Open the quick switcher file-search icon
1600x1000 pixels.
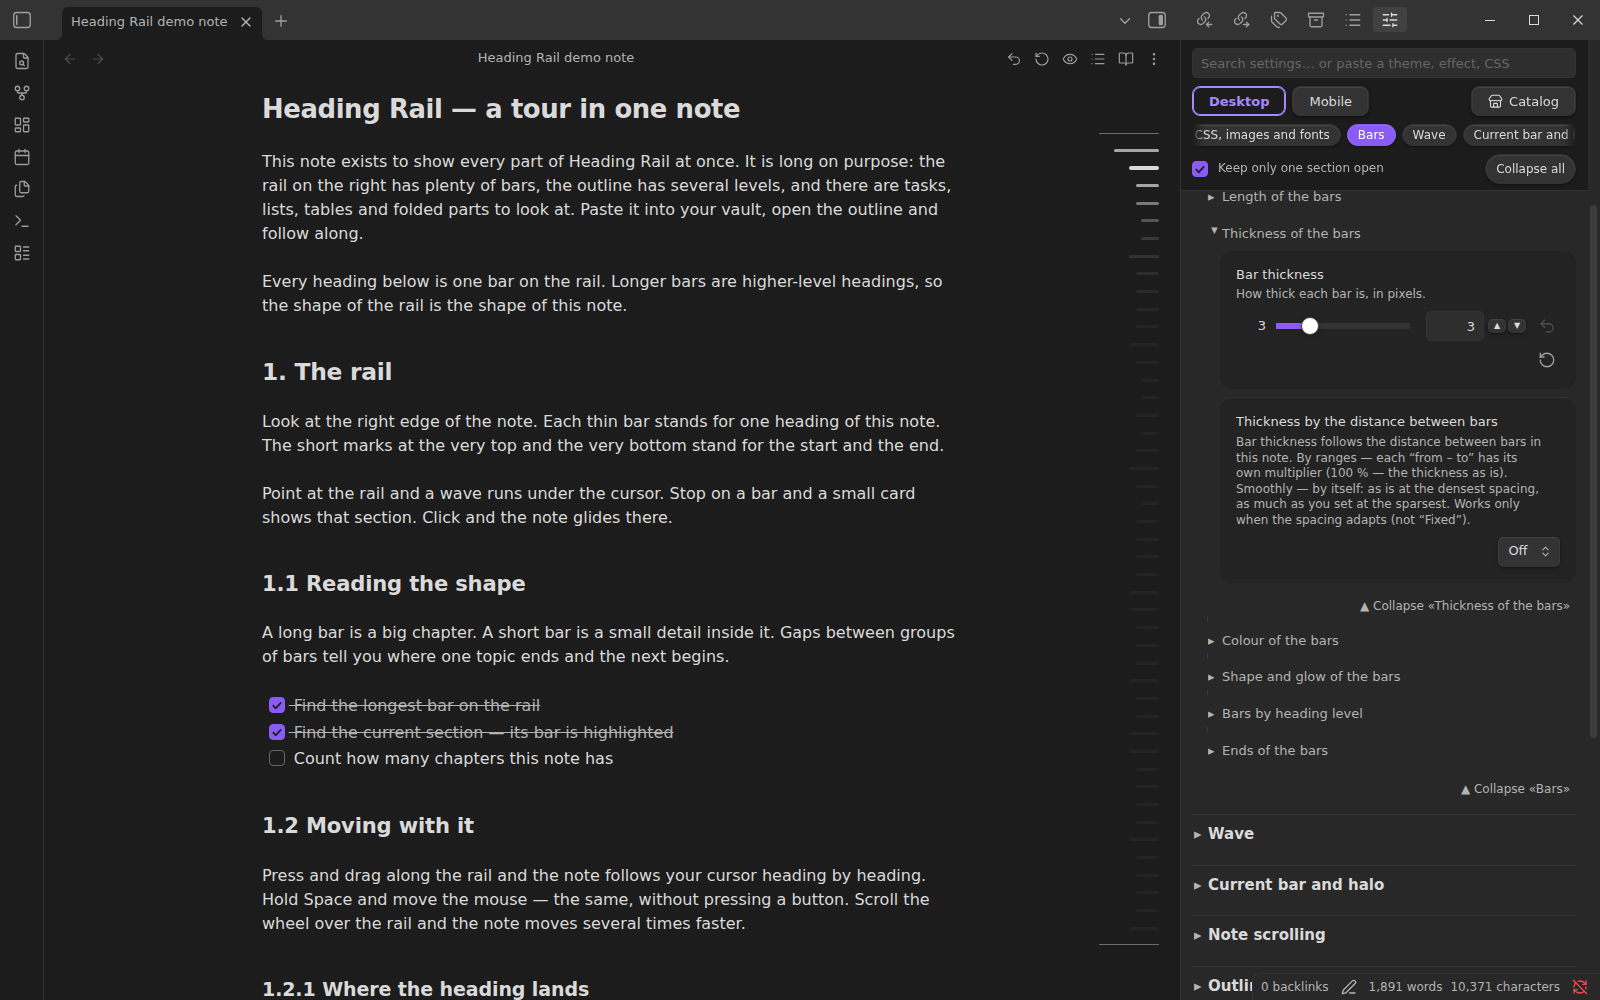pyautogui.click(x=22, y=61)
